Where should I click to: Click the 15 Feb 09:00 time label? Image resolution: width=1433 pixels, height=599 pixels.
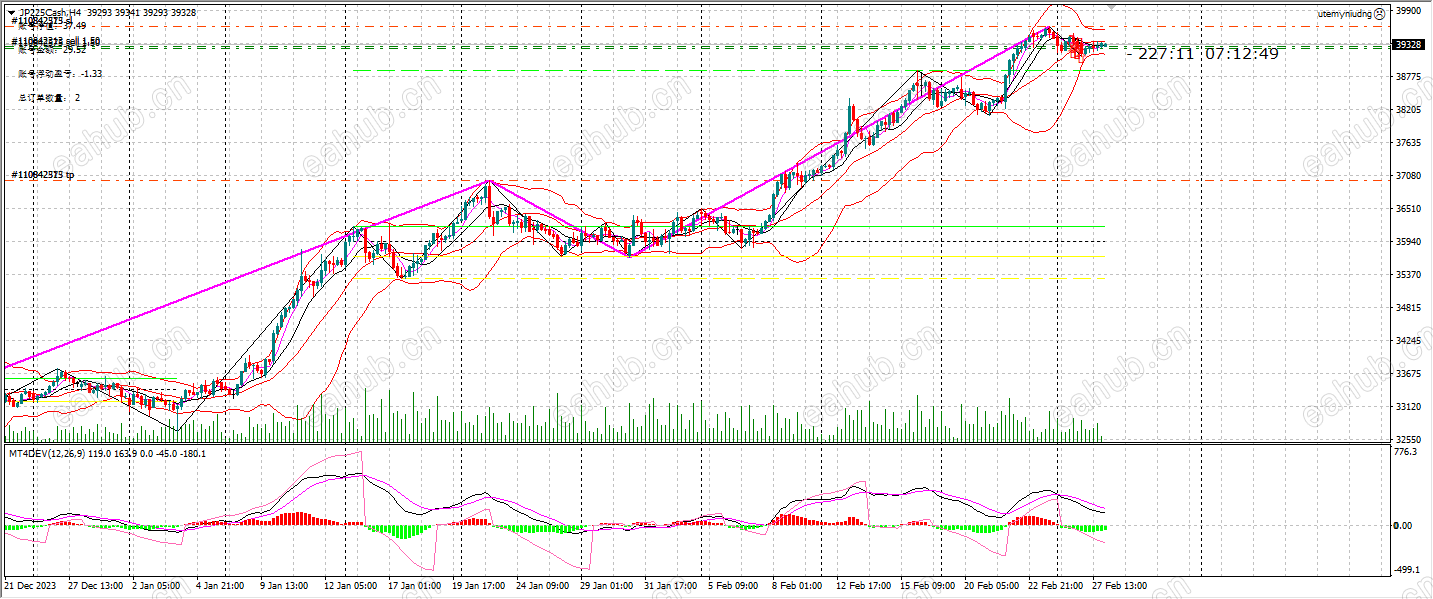pos(926,585)
